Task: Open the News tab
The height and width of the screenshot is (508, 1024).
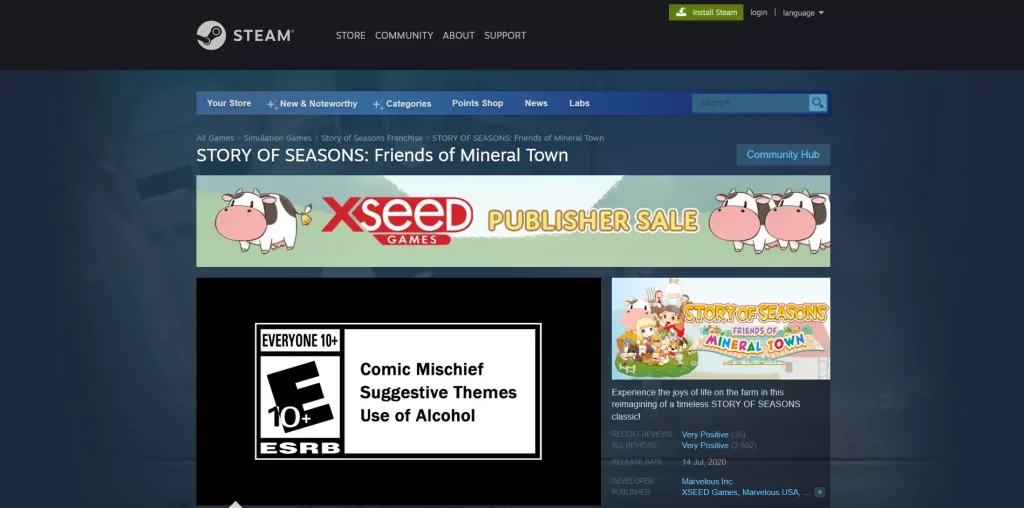Action: point(536,103)
